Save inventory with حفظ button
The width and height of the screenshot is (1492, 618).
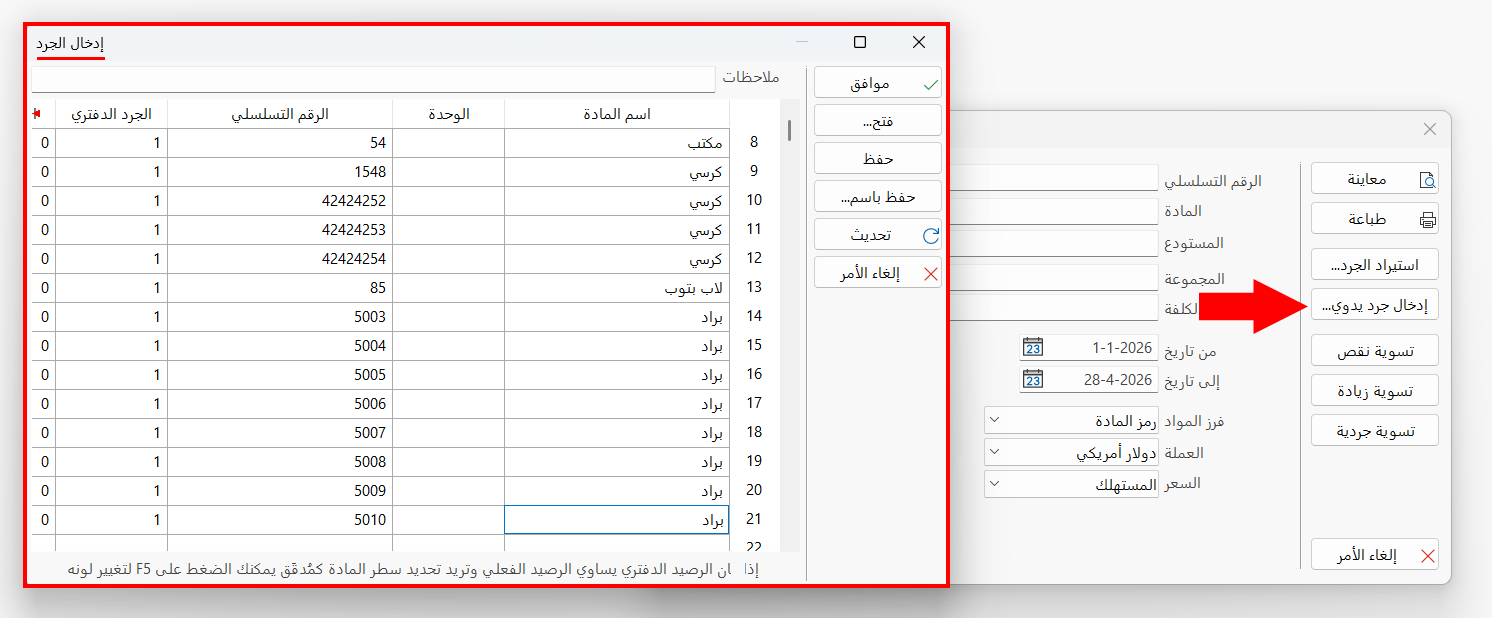(877, 159)
